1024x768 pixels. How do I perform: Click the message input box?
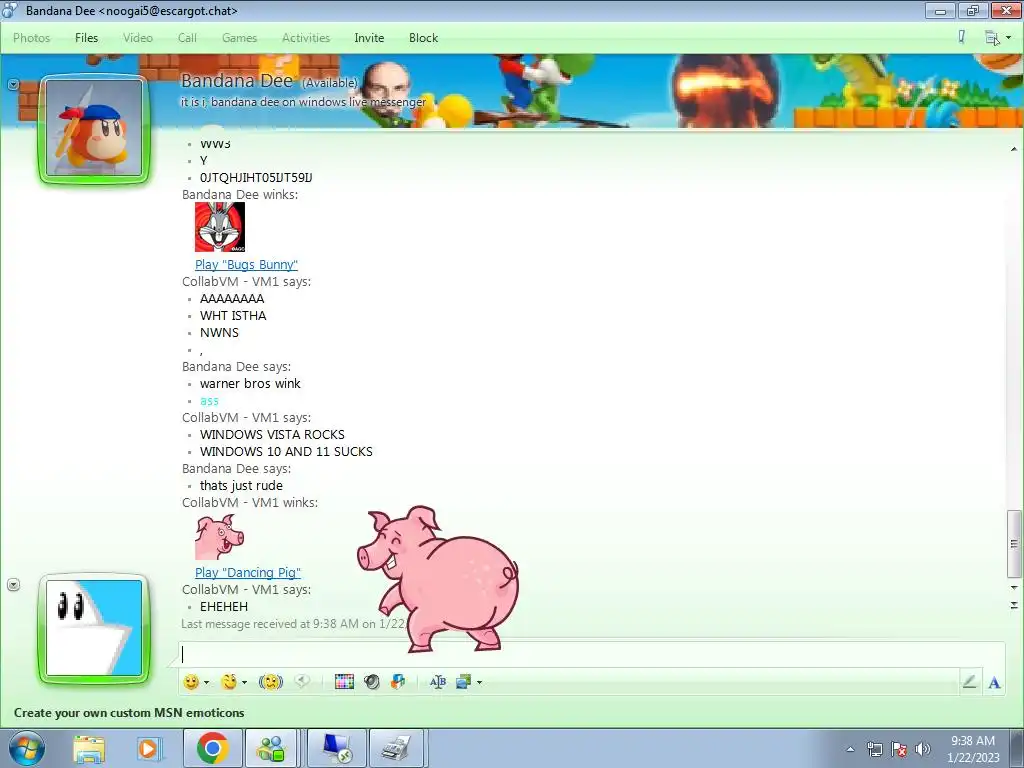591,654
